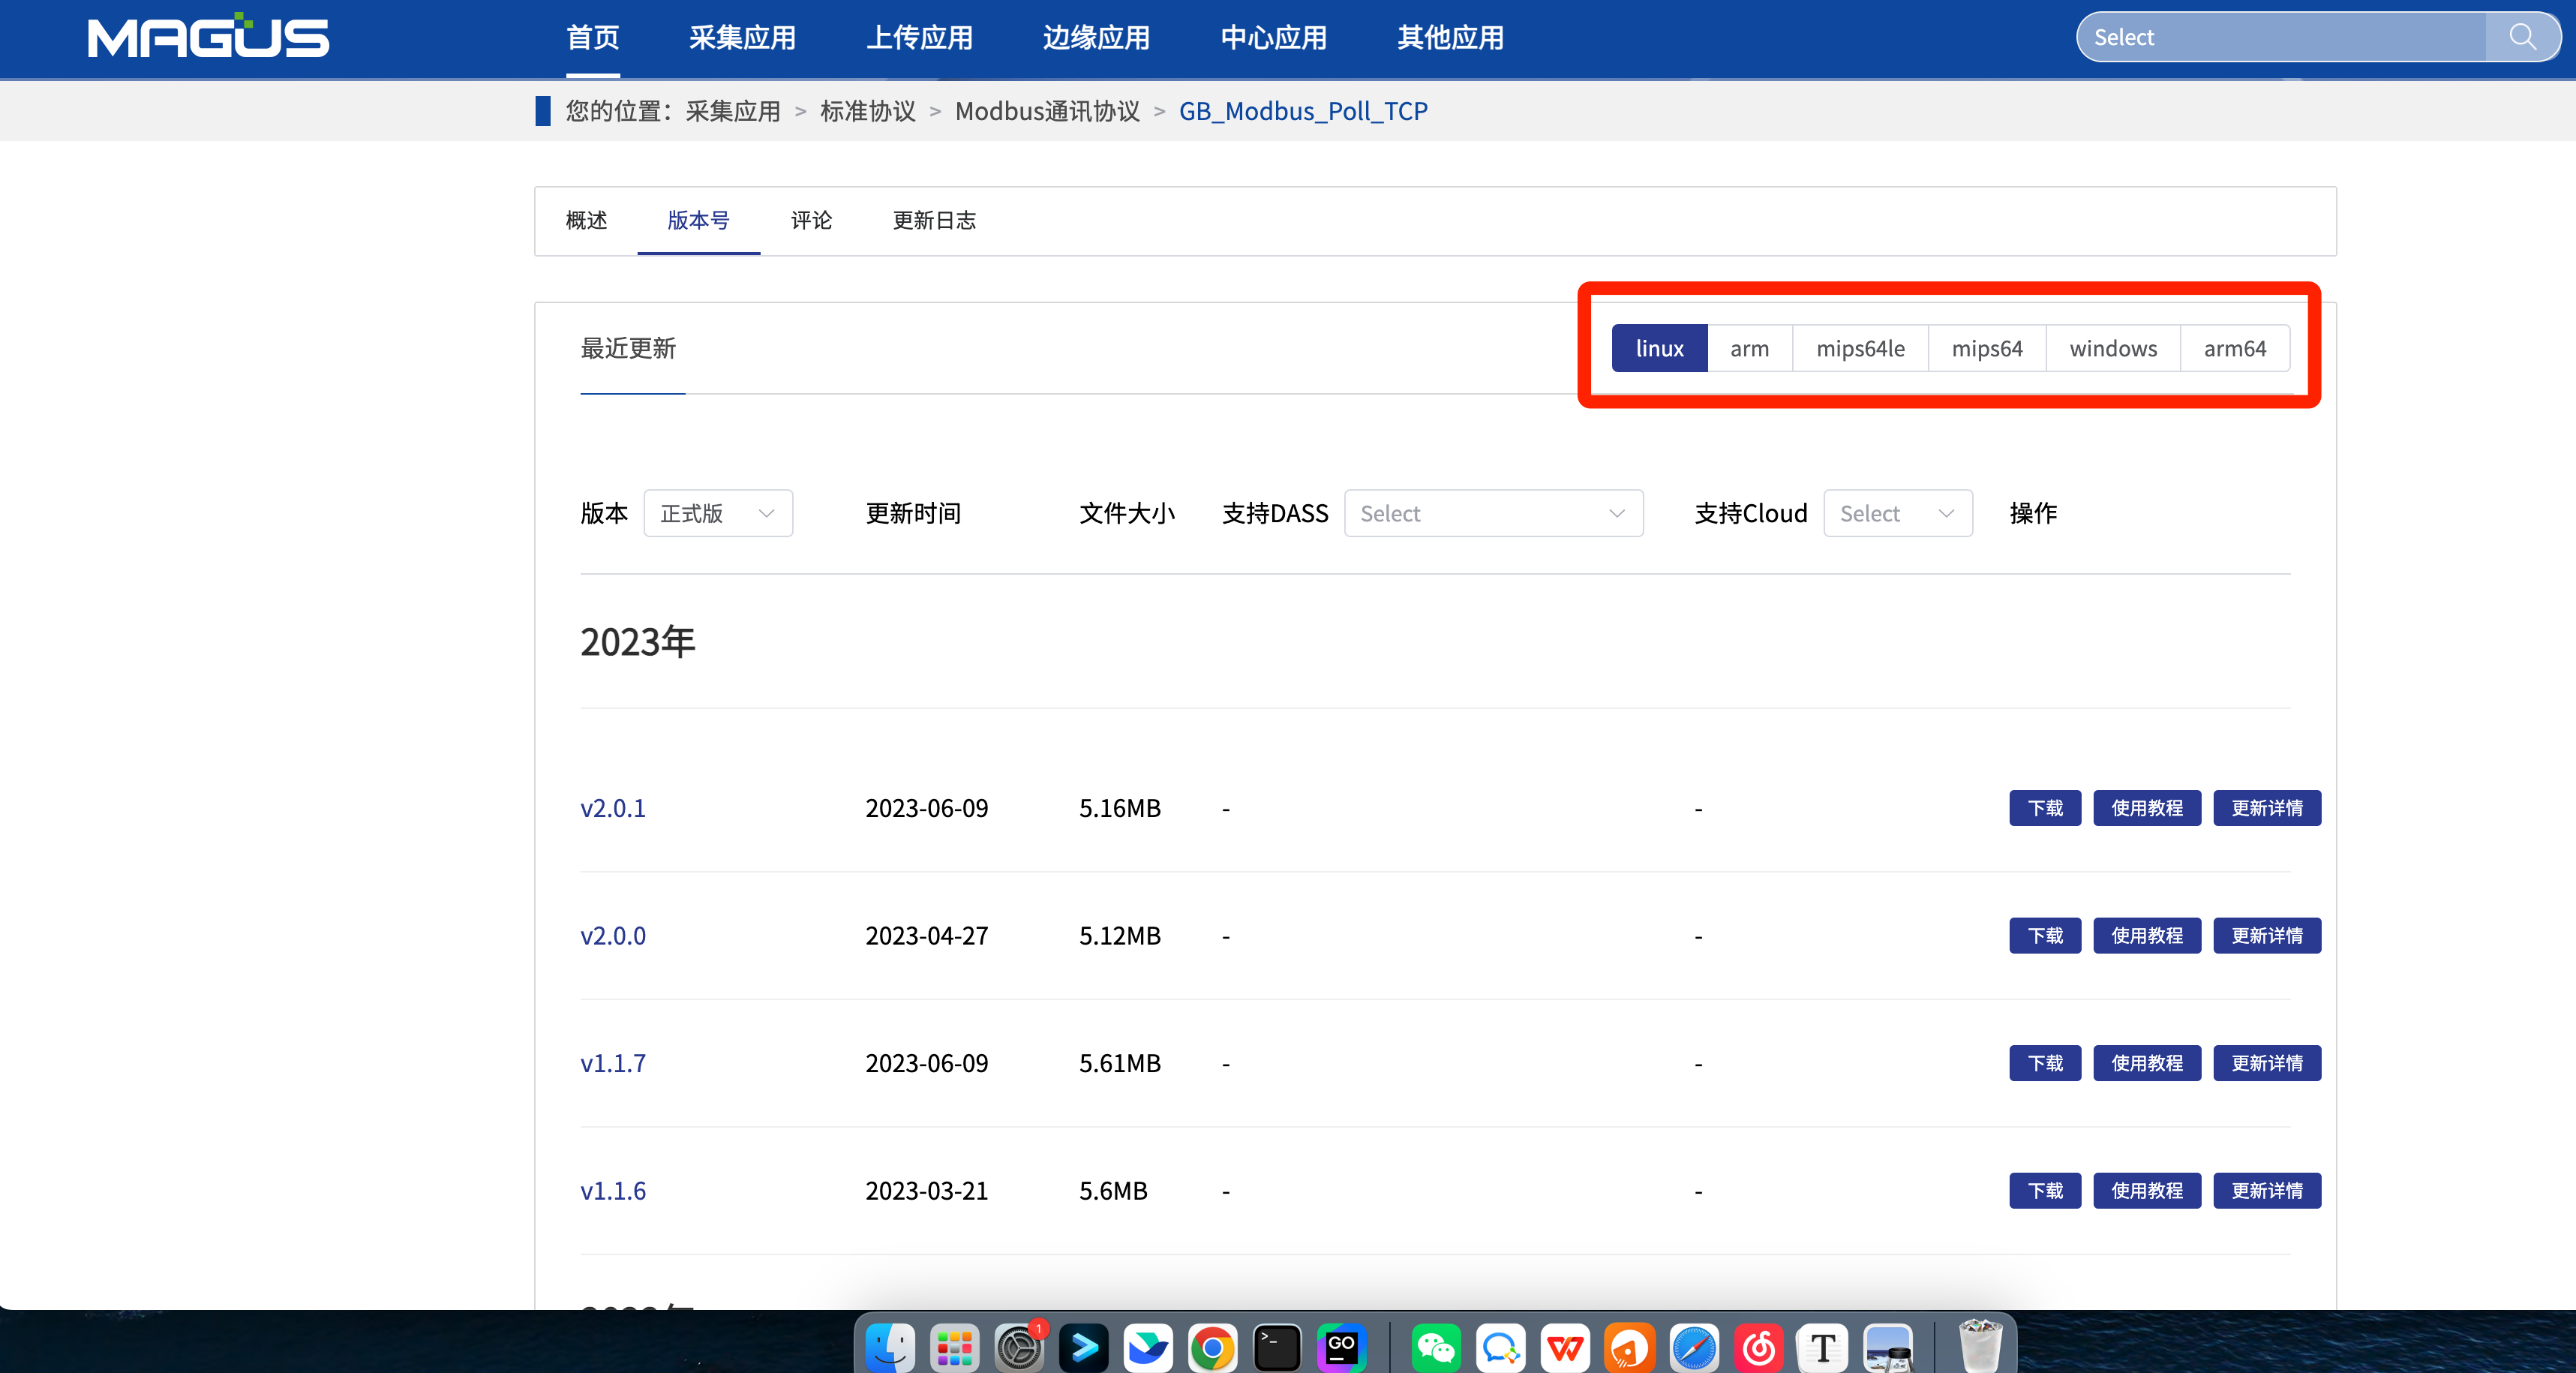
Task: Open 其他应用 in top navigation
Action: tap(1450, 38)
